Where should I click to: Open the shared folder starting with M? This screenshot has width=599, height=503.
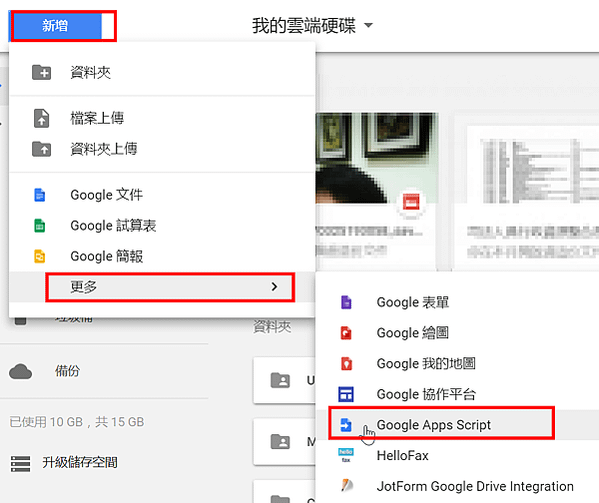pyautogui.click(x=284, y=442)
